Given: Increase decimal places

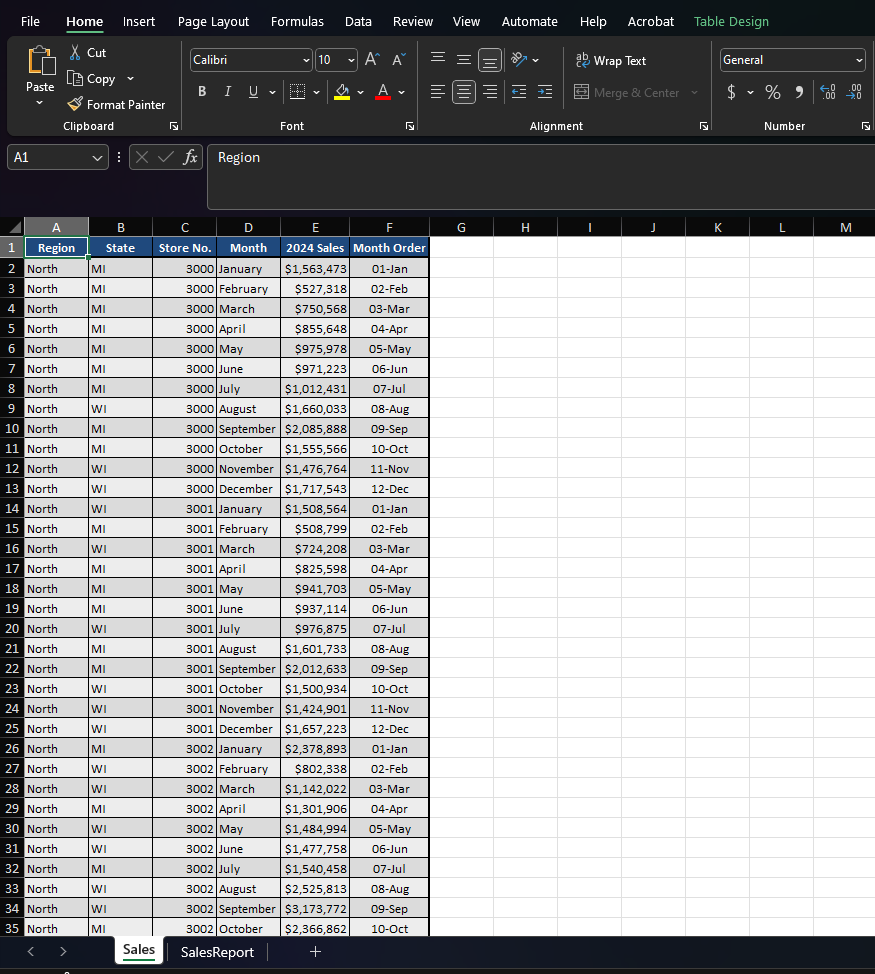Looking at the screenshot, I should point(828,91).
